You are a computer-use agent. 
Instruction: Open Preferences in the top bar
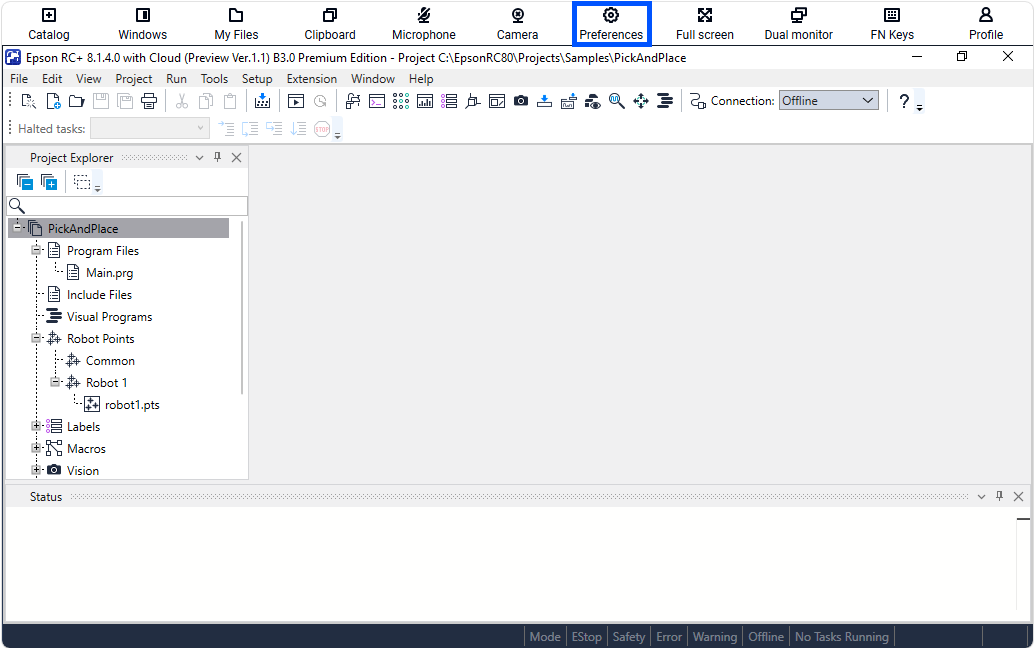pyautogui.click(x=611, y=24)
